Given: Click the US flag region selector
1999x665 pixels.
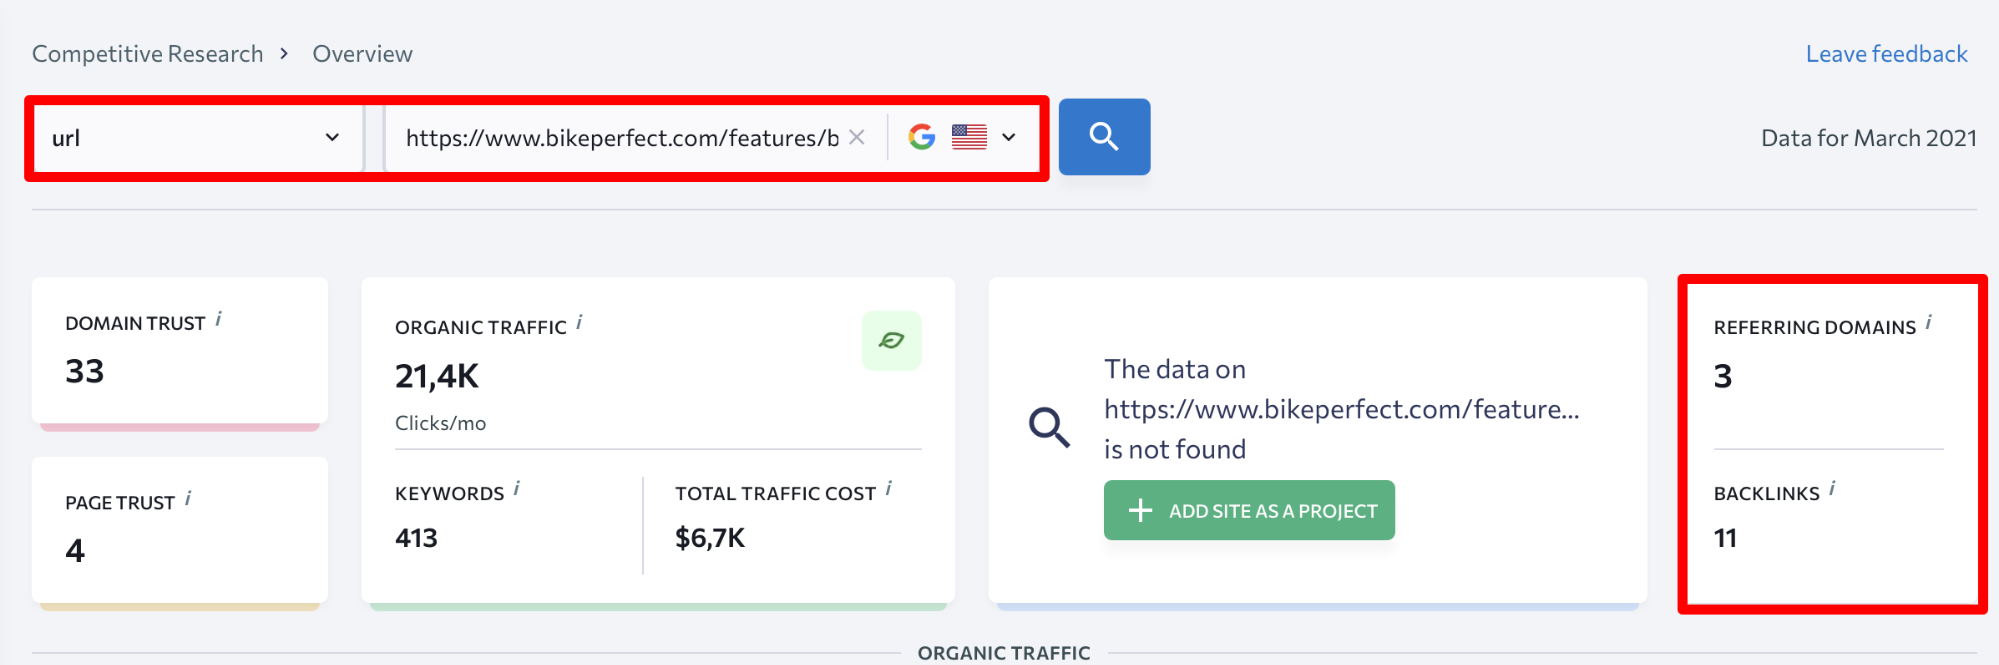Looking at the screenshot, I should point(969,137).
